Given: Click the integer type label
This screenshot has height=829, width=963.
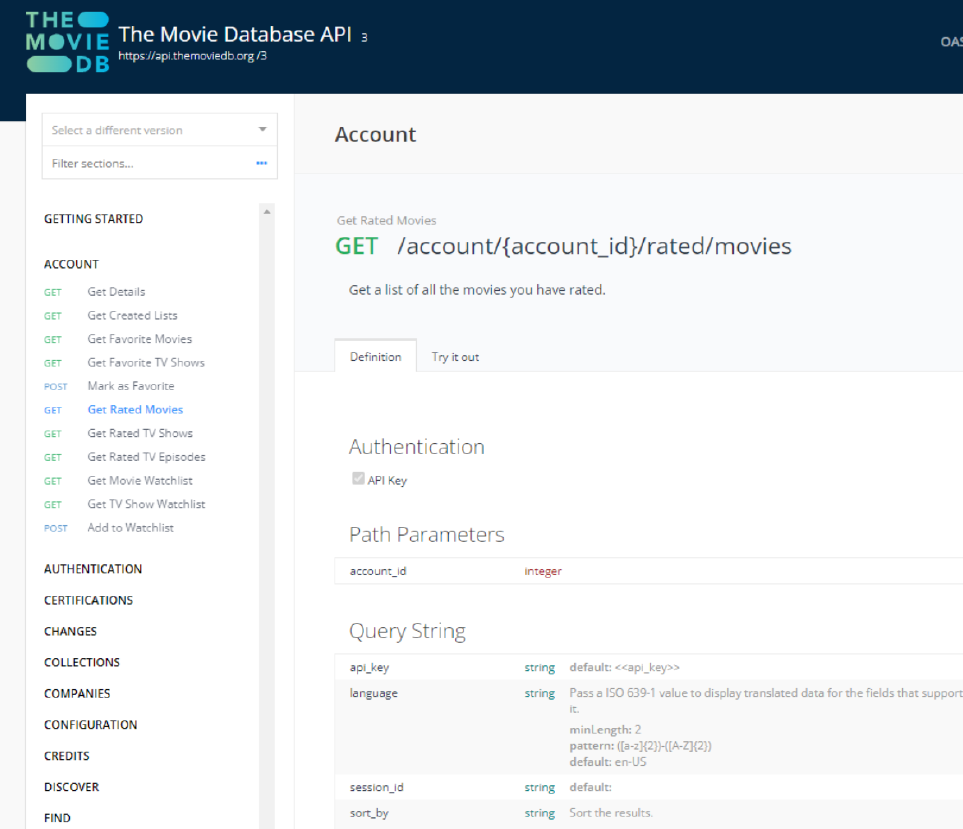Looking at the screenshot, I should 543,571.
